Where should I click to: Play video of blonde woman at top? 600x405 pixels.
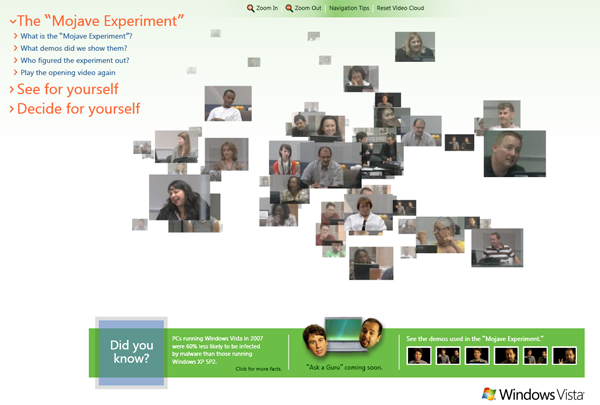pos(415,47)
